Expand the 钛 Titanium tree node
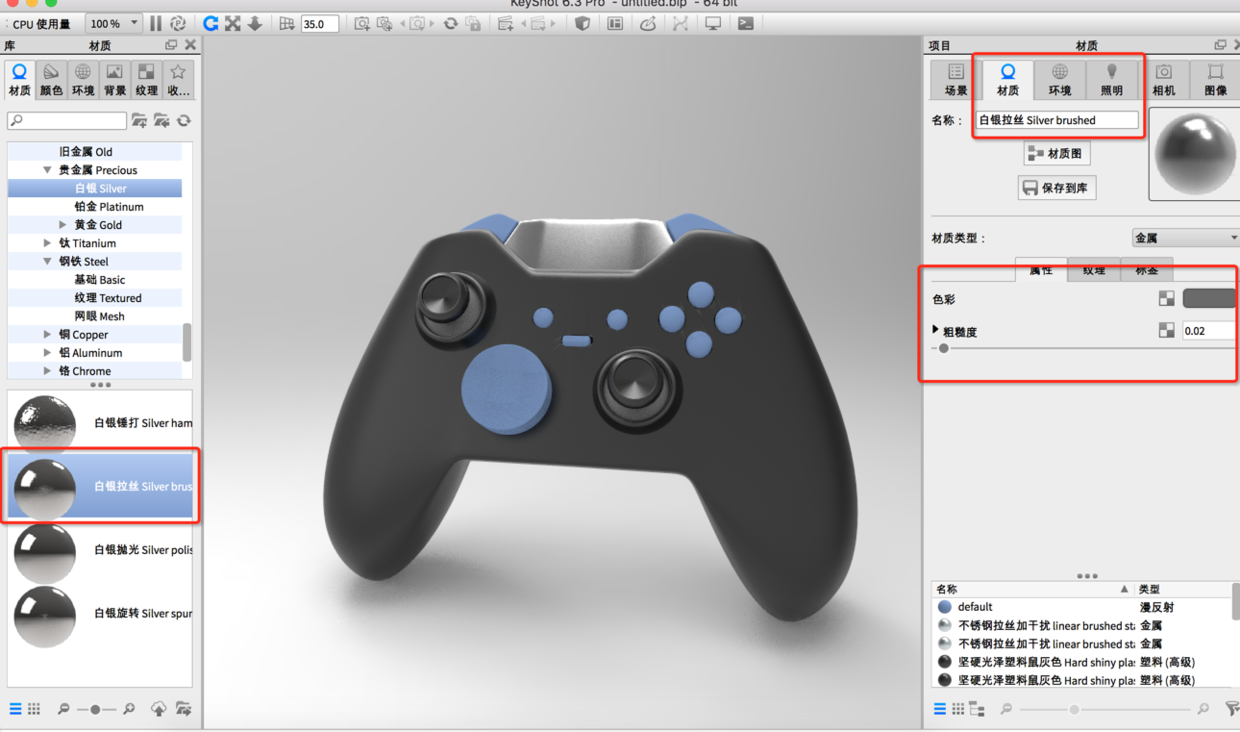This screenshot has width=1240, height=732. coord(47,243)
